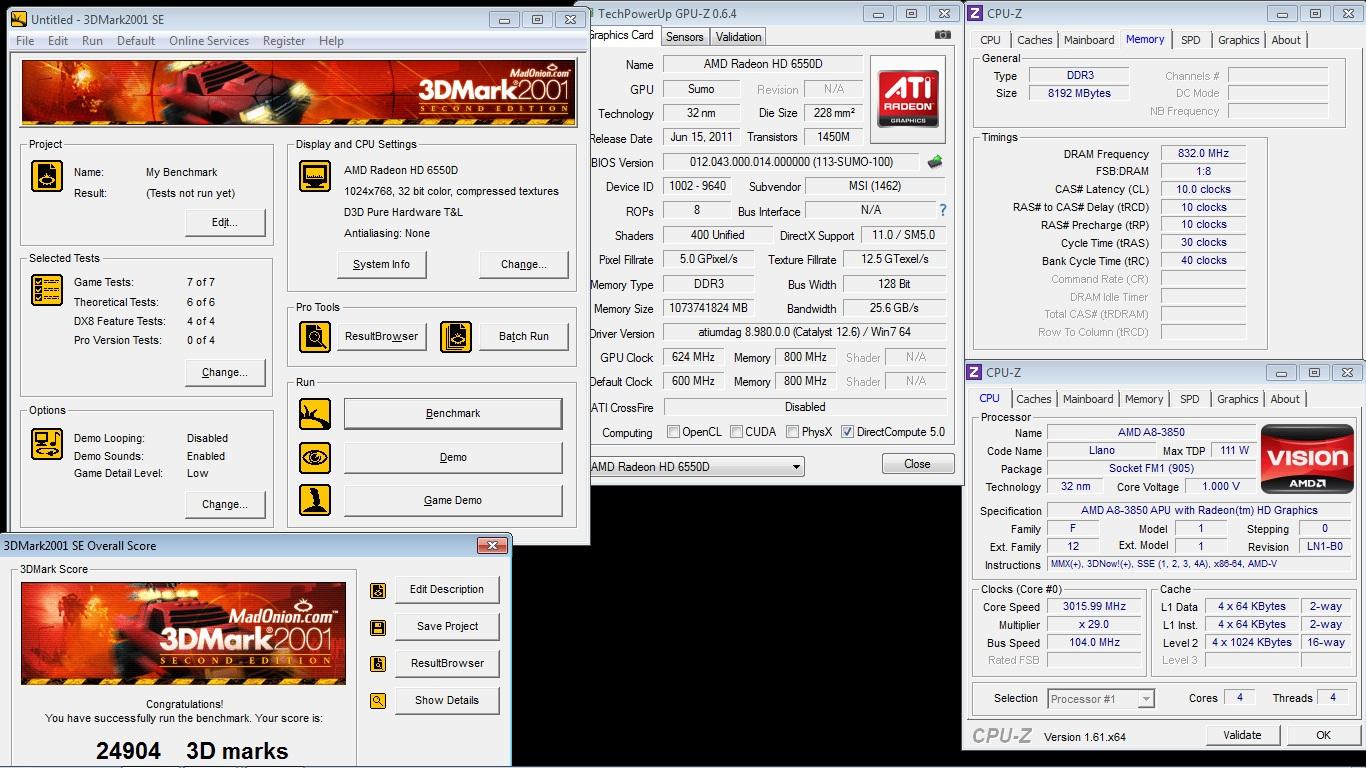Click Change... button under Display and CPU Settings
Image resolution: width=1366 pixels, height=768 pixels.
(524, 264)
